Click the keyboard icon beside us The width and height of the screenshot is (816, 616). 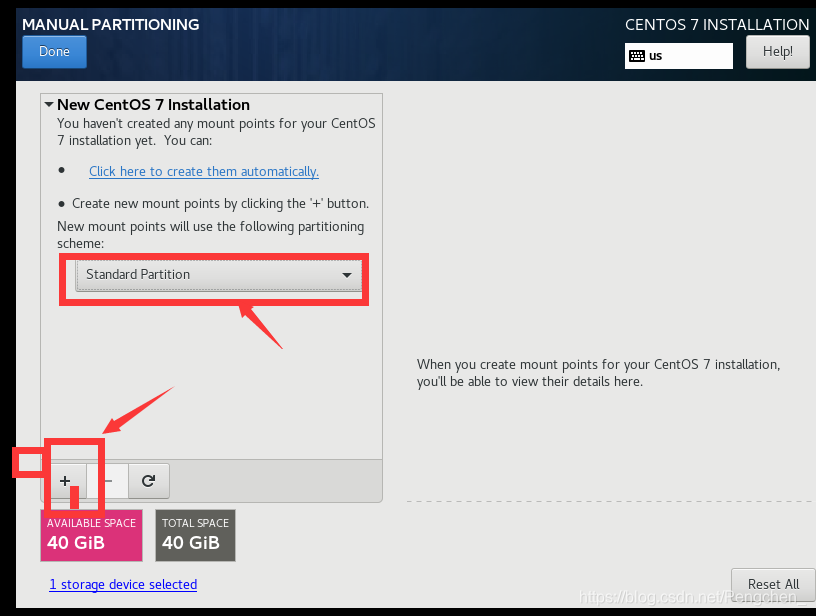click(x=637, y=56)
